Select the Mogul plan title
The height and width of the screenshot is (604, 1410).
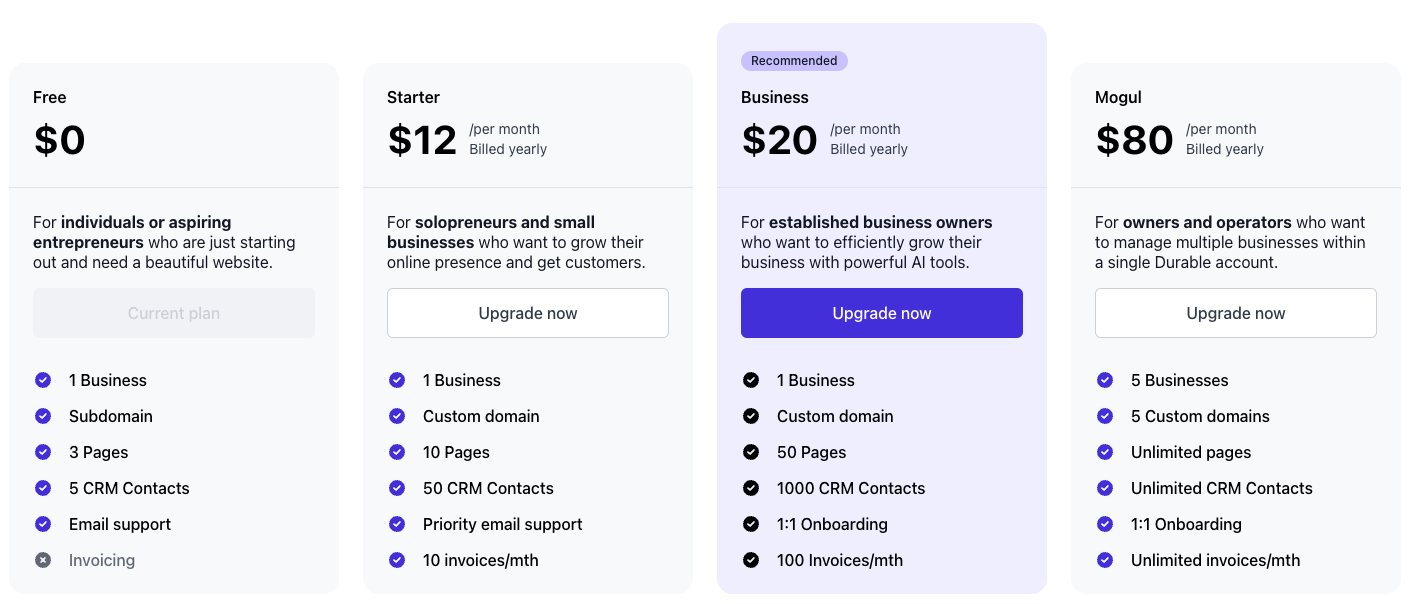[1118, 97]
